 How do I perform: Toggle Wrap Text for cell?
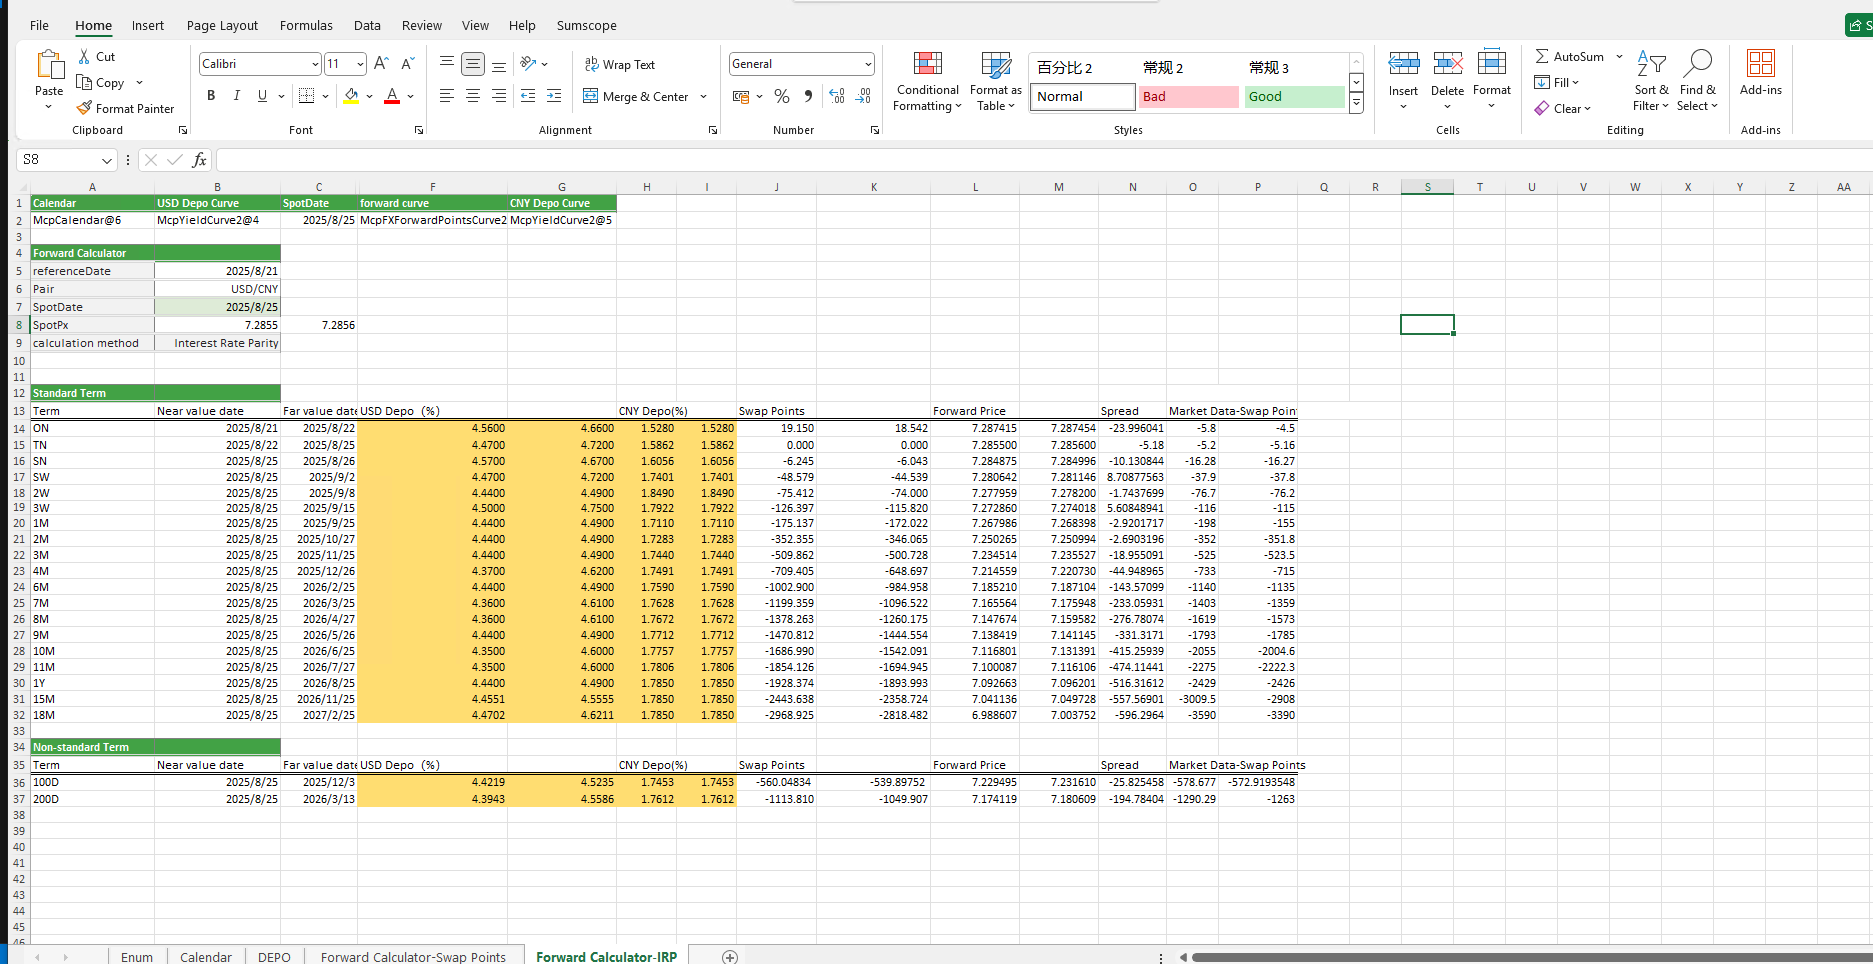(619, 64)
